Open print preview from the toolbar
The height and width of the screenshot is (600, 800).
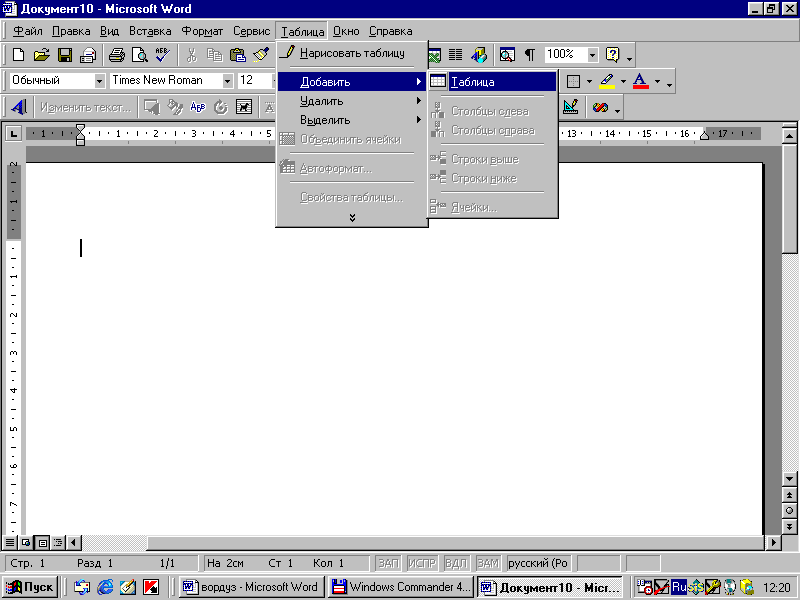[x=140, y=55]
